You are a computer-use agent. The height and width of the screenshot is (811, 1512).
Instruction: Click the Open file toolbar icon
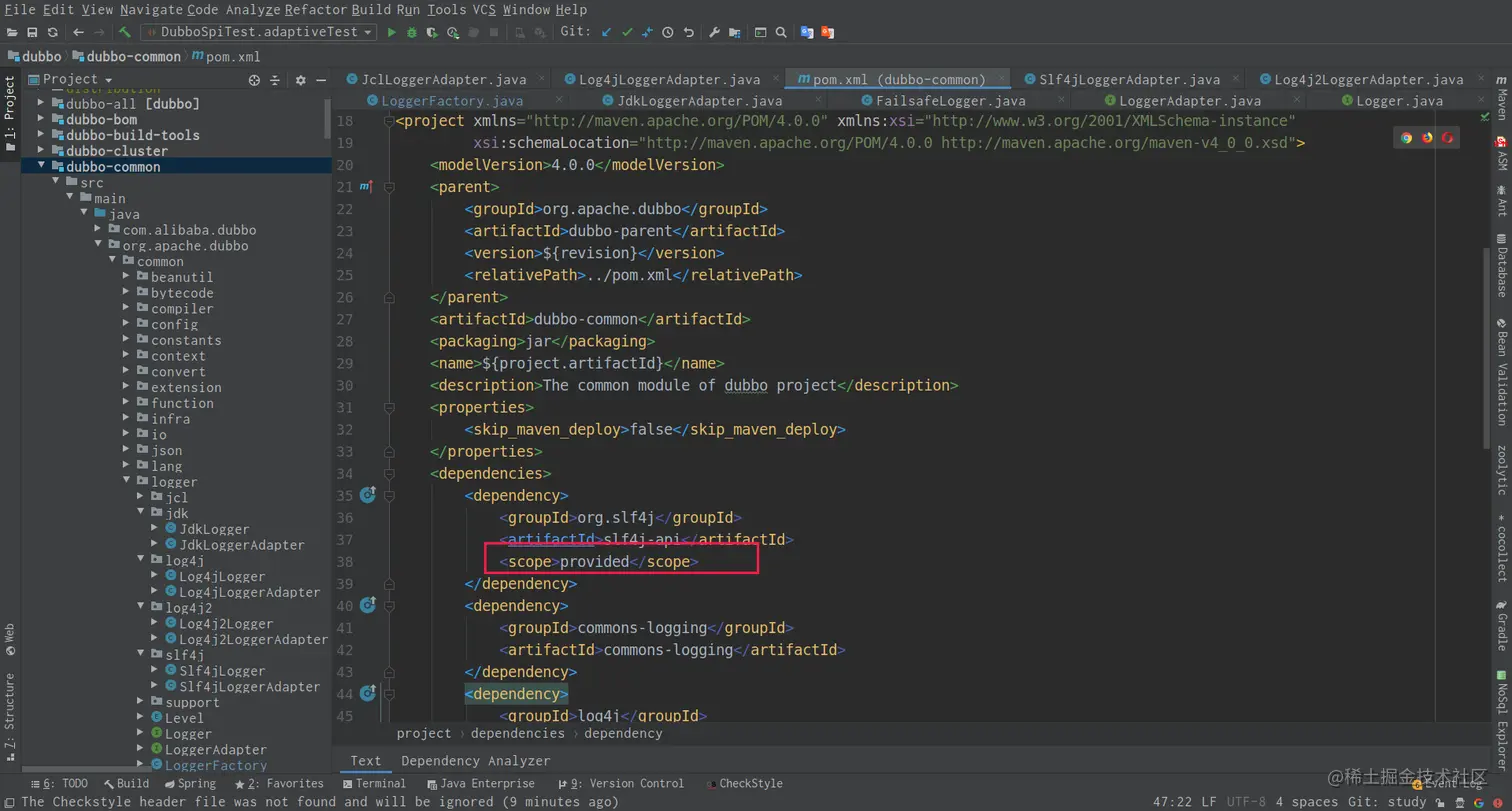[x=11, y=32]
